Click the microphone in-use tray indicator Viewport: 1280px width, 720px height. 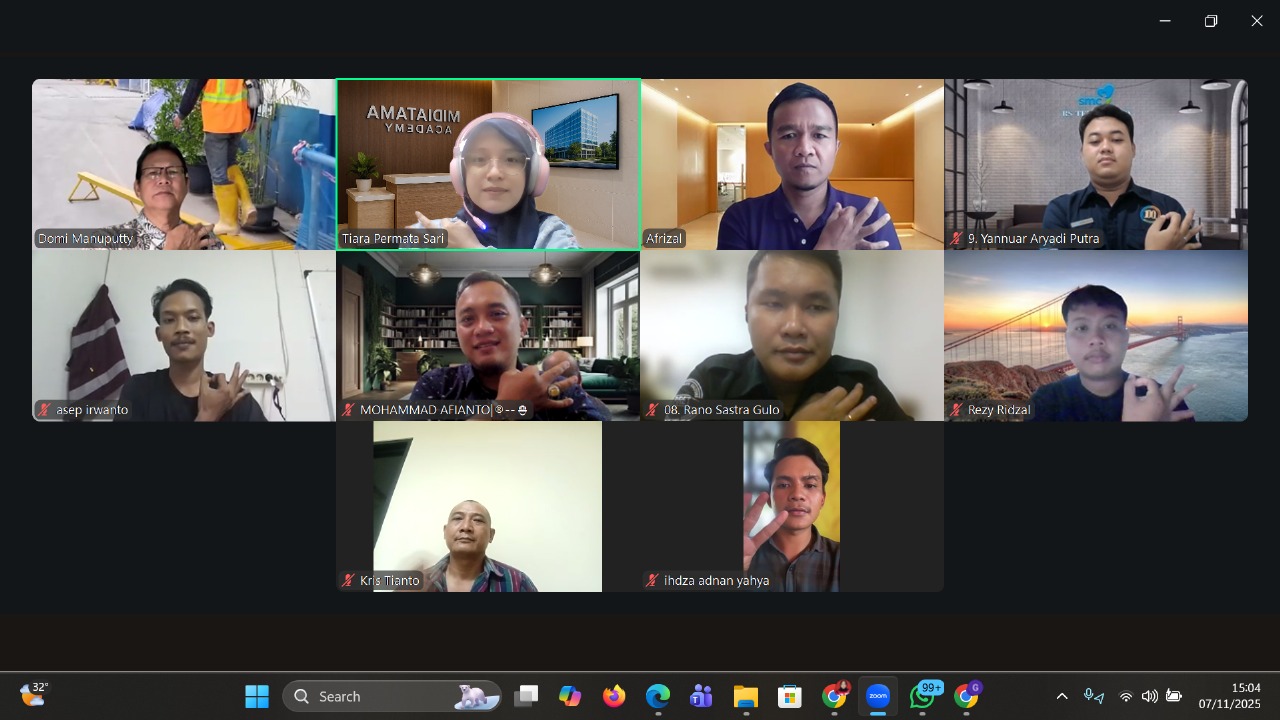click(1093, 696)
